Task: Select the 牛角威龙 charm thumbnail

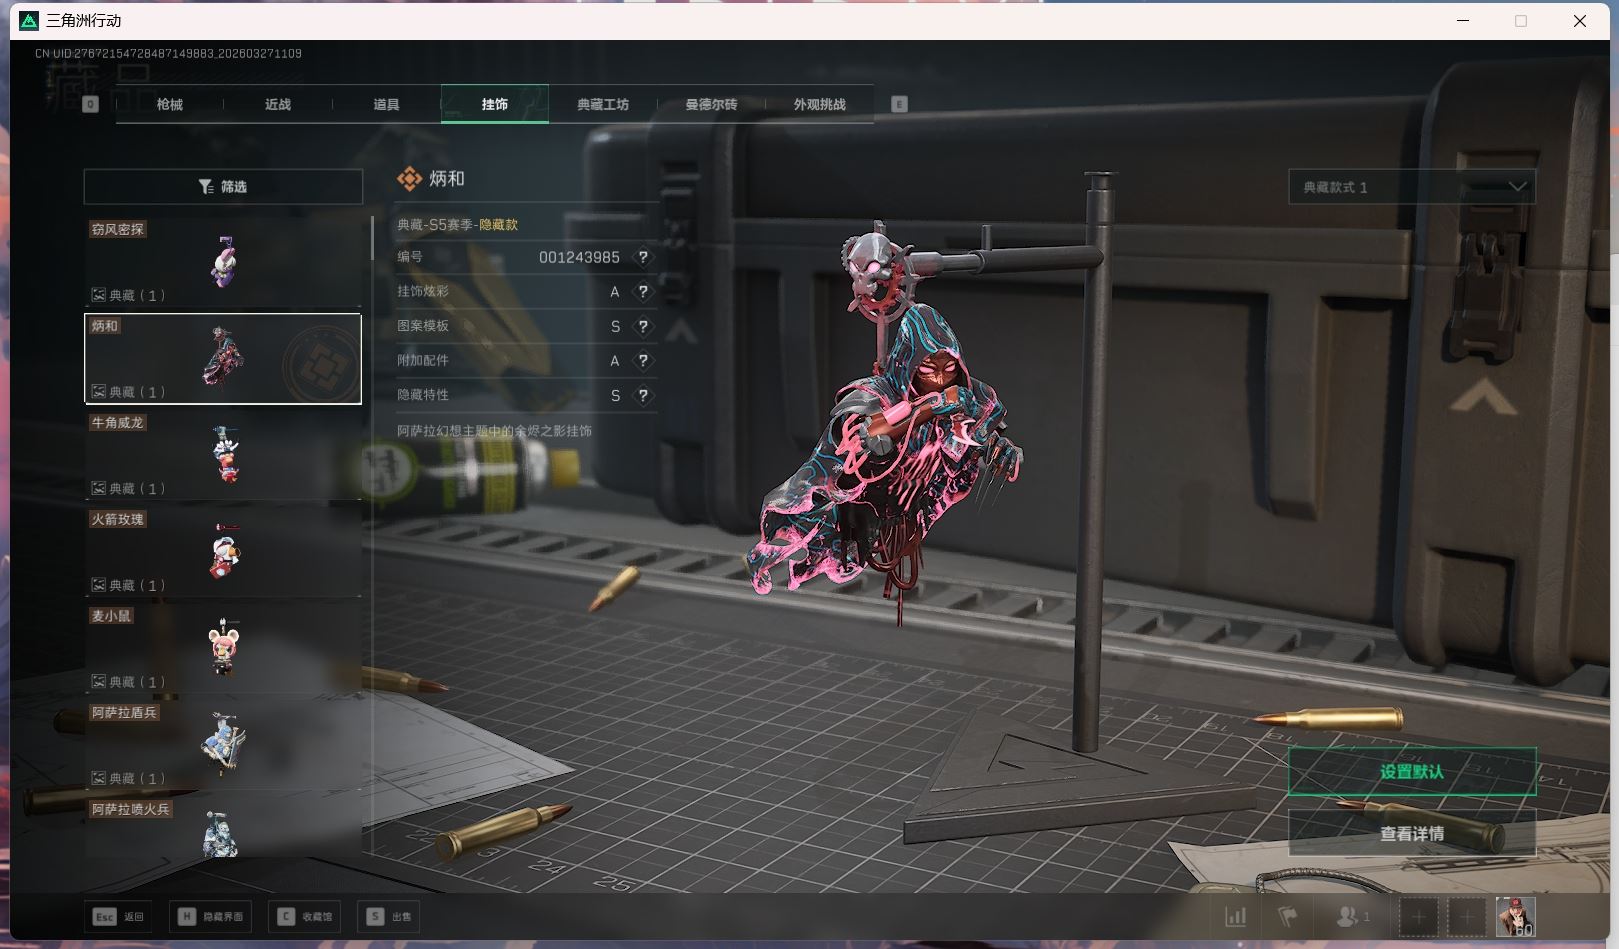Action: (x=223, y=455)
